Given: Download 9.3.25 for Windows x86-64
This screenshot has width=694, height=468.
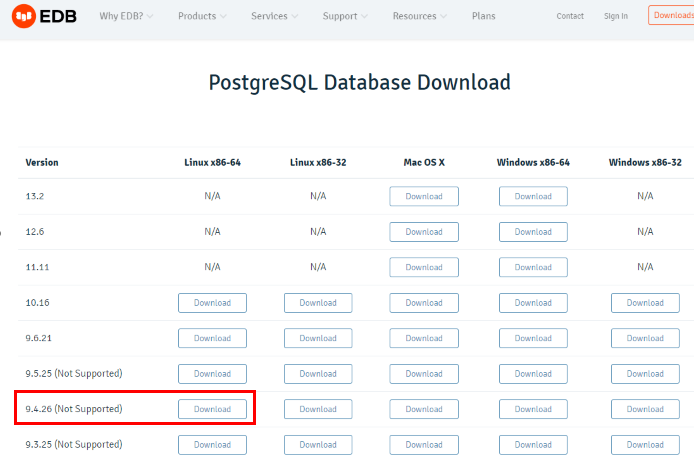Looking at the screenshot, I should point(533,445).
